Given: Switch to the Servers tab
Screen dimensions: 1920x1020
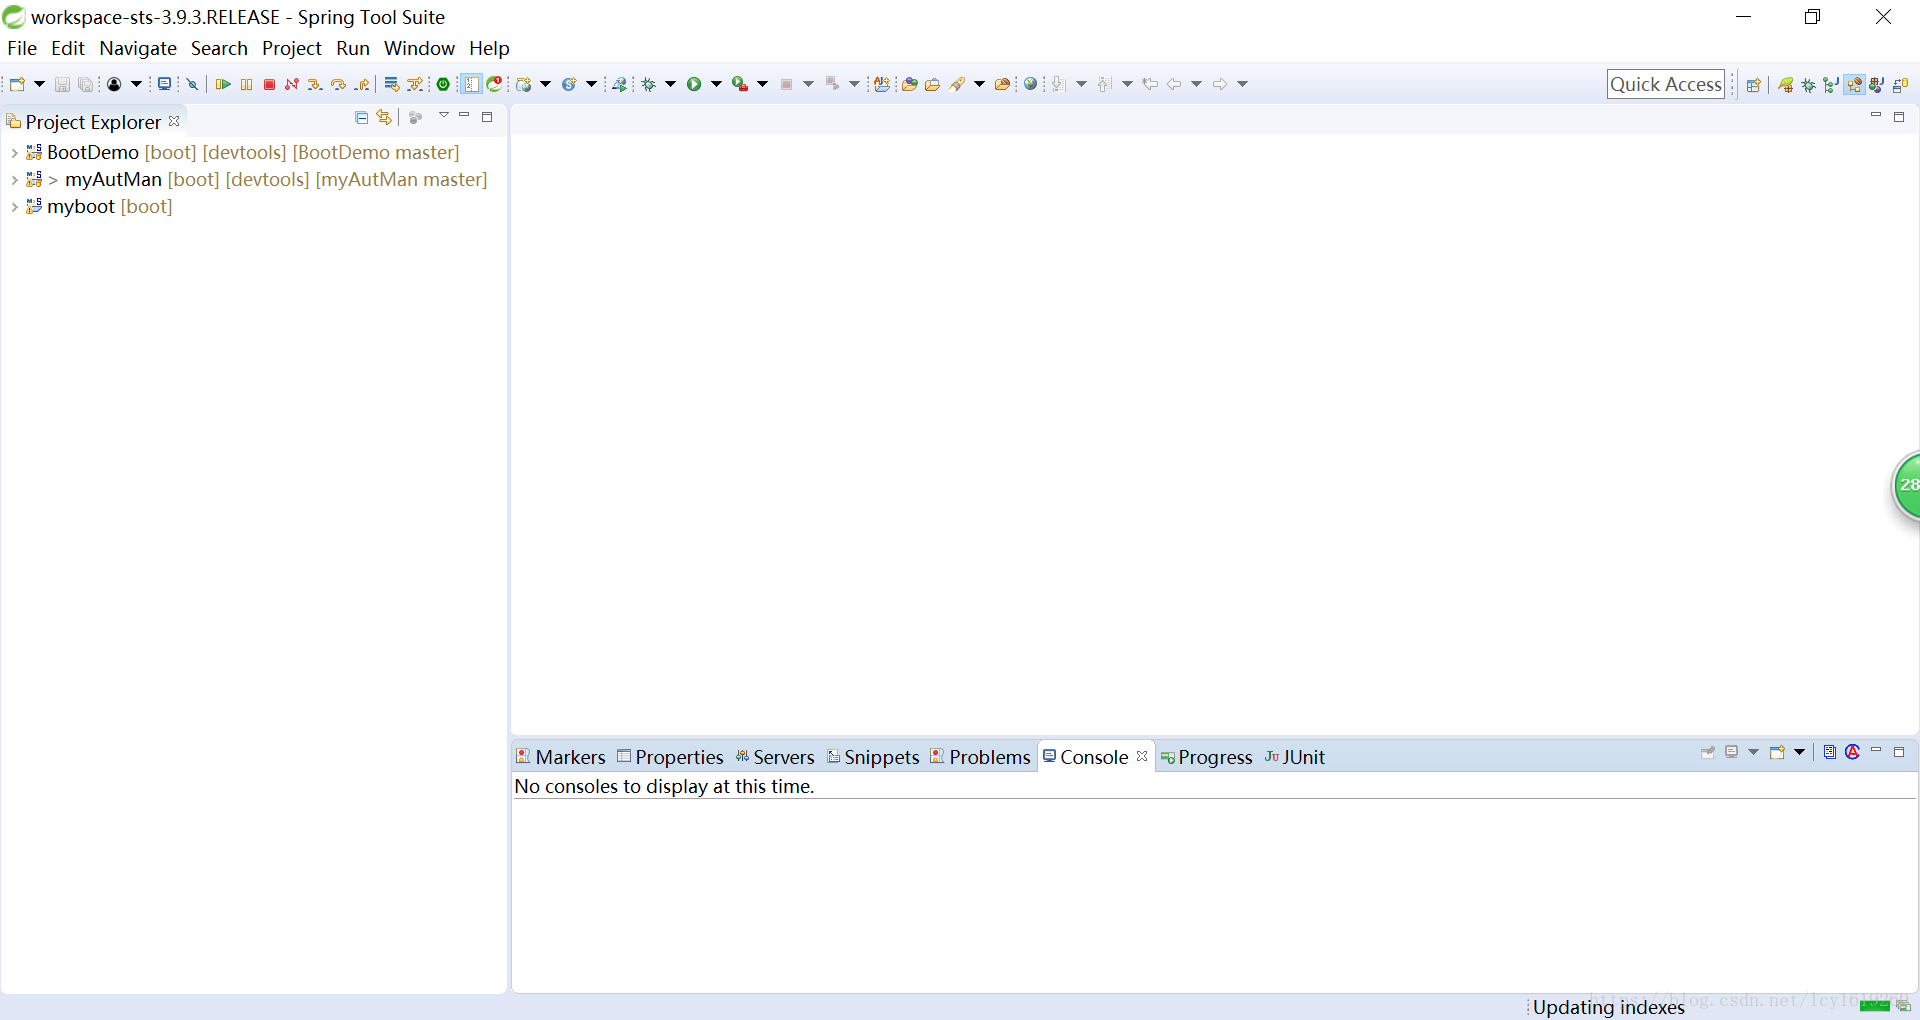Looking at the screenshot, I should (x=775, y=757).
